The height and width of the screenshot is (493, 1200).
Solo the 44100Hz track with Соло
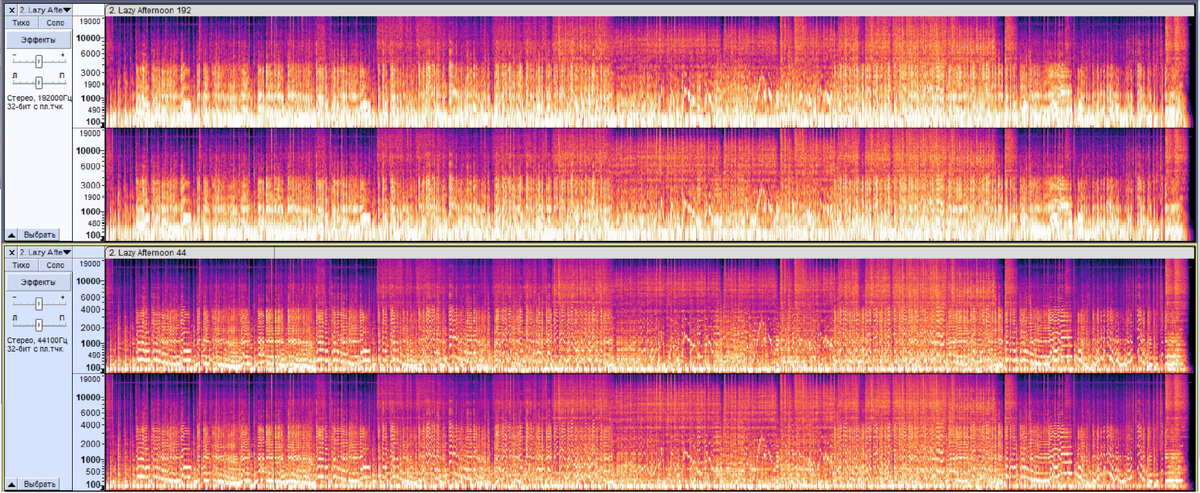coord(55,265)
